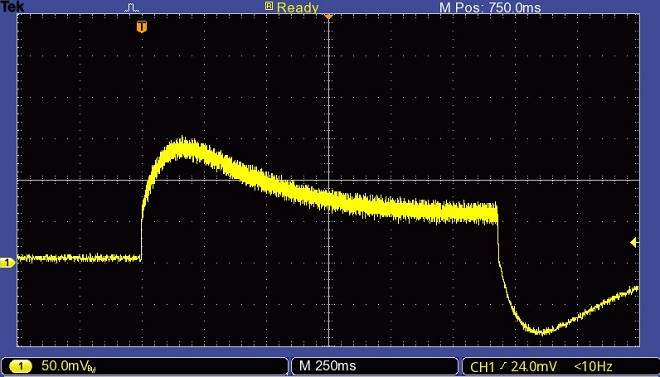Select the yellow channel 1 badge in readout
The image size is (660, 377).
click(x=20, y=366)
